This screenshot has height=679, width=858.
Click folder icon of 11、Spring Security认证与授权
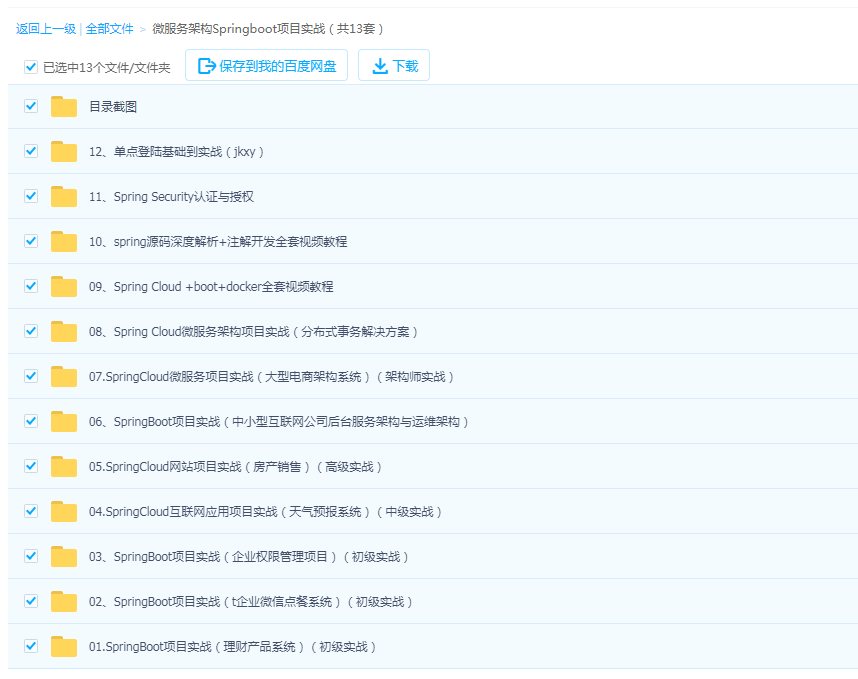(64, 196)
